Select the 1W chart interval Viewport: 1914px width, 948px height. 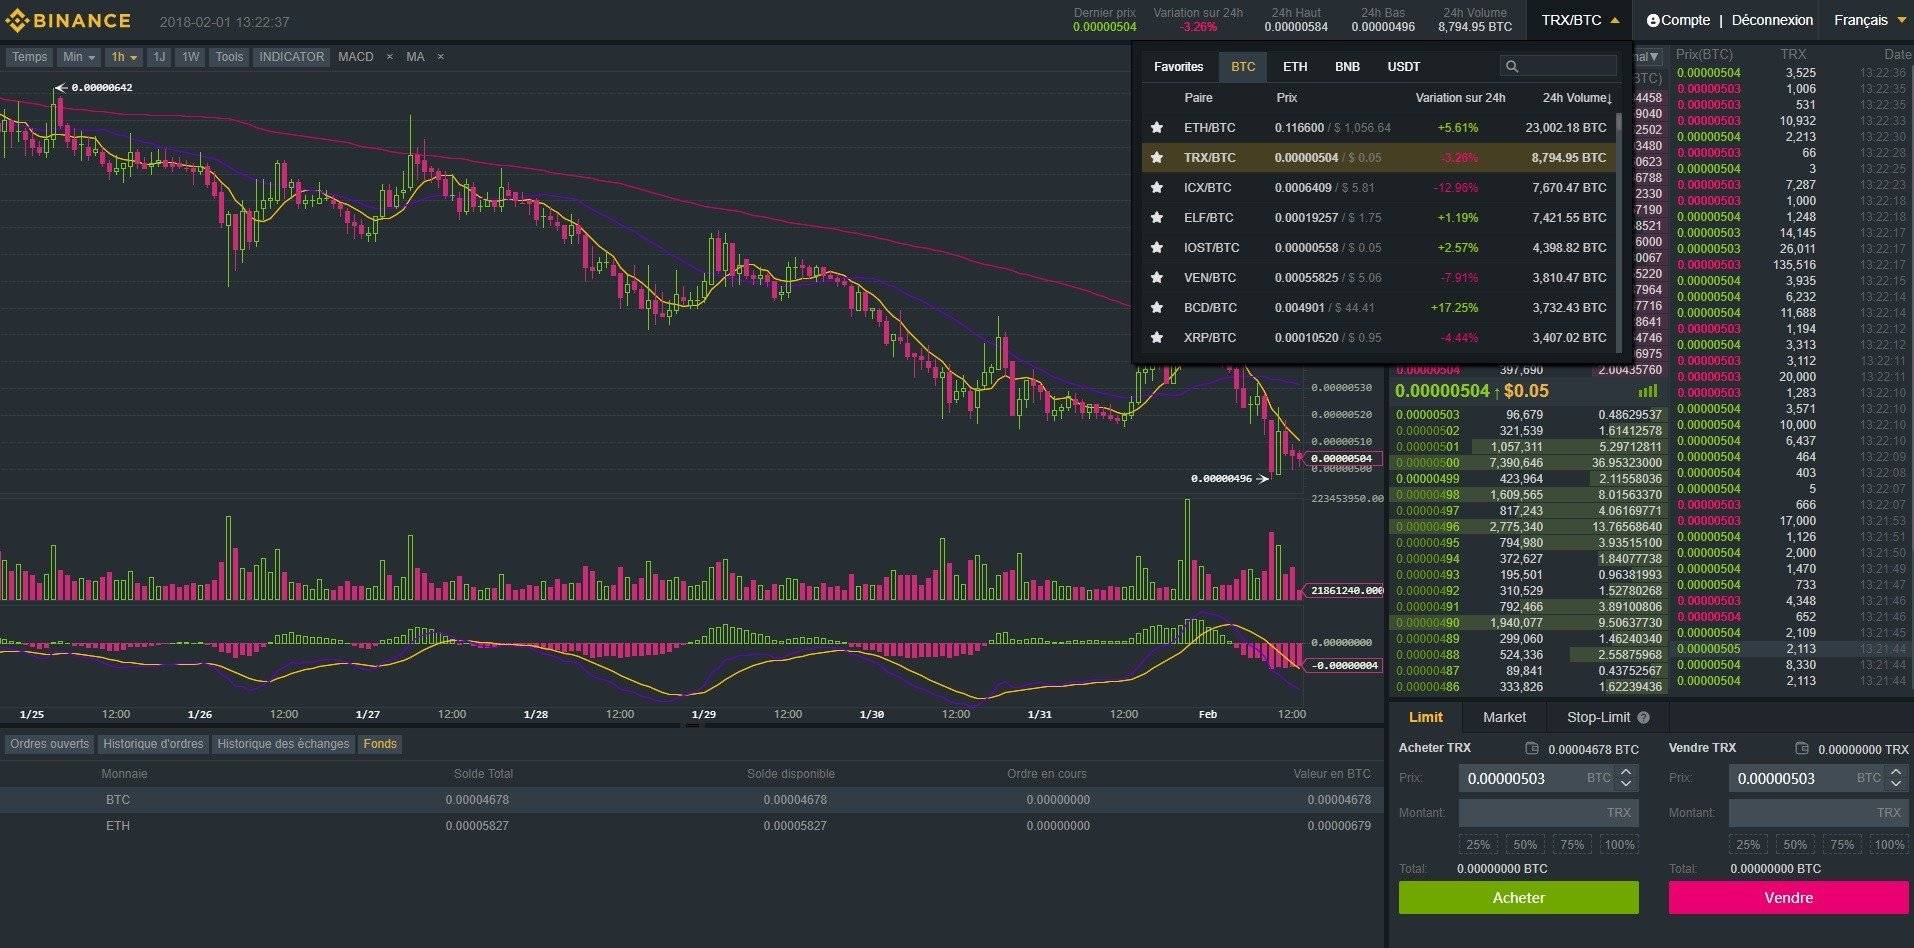click(x=190, y=57)
